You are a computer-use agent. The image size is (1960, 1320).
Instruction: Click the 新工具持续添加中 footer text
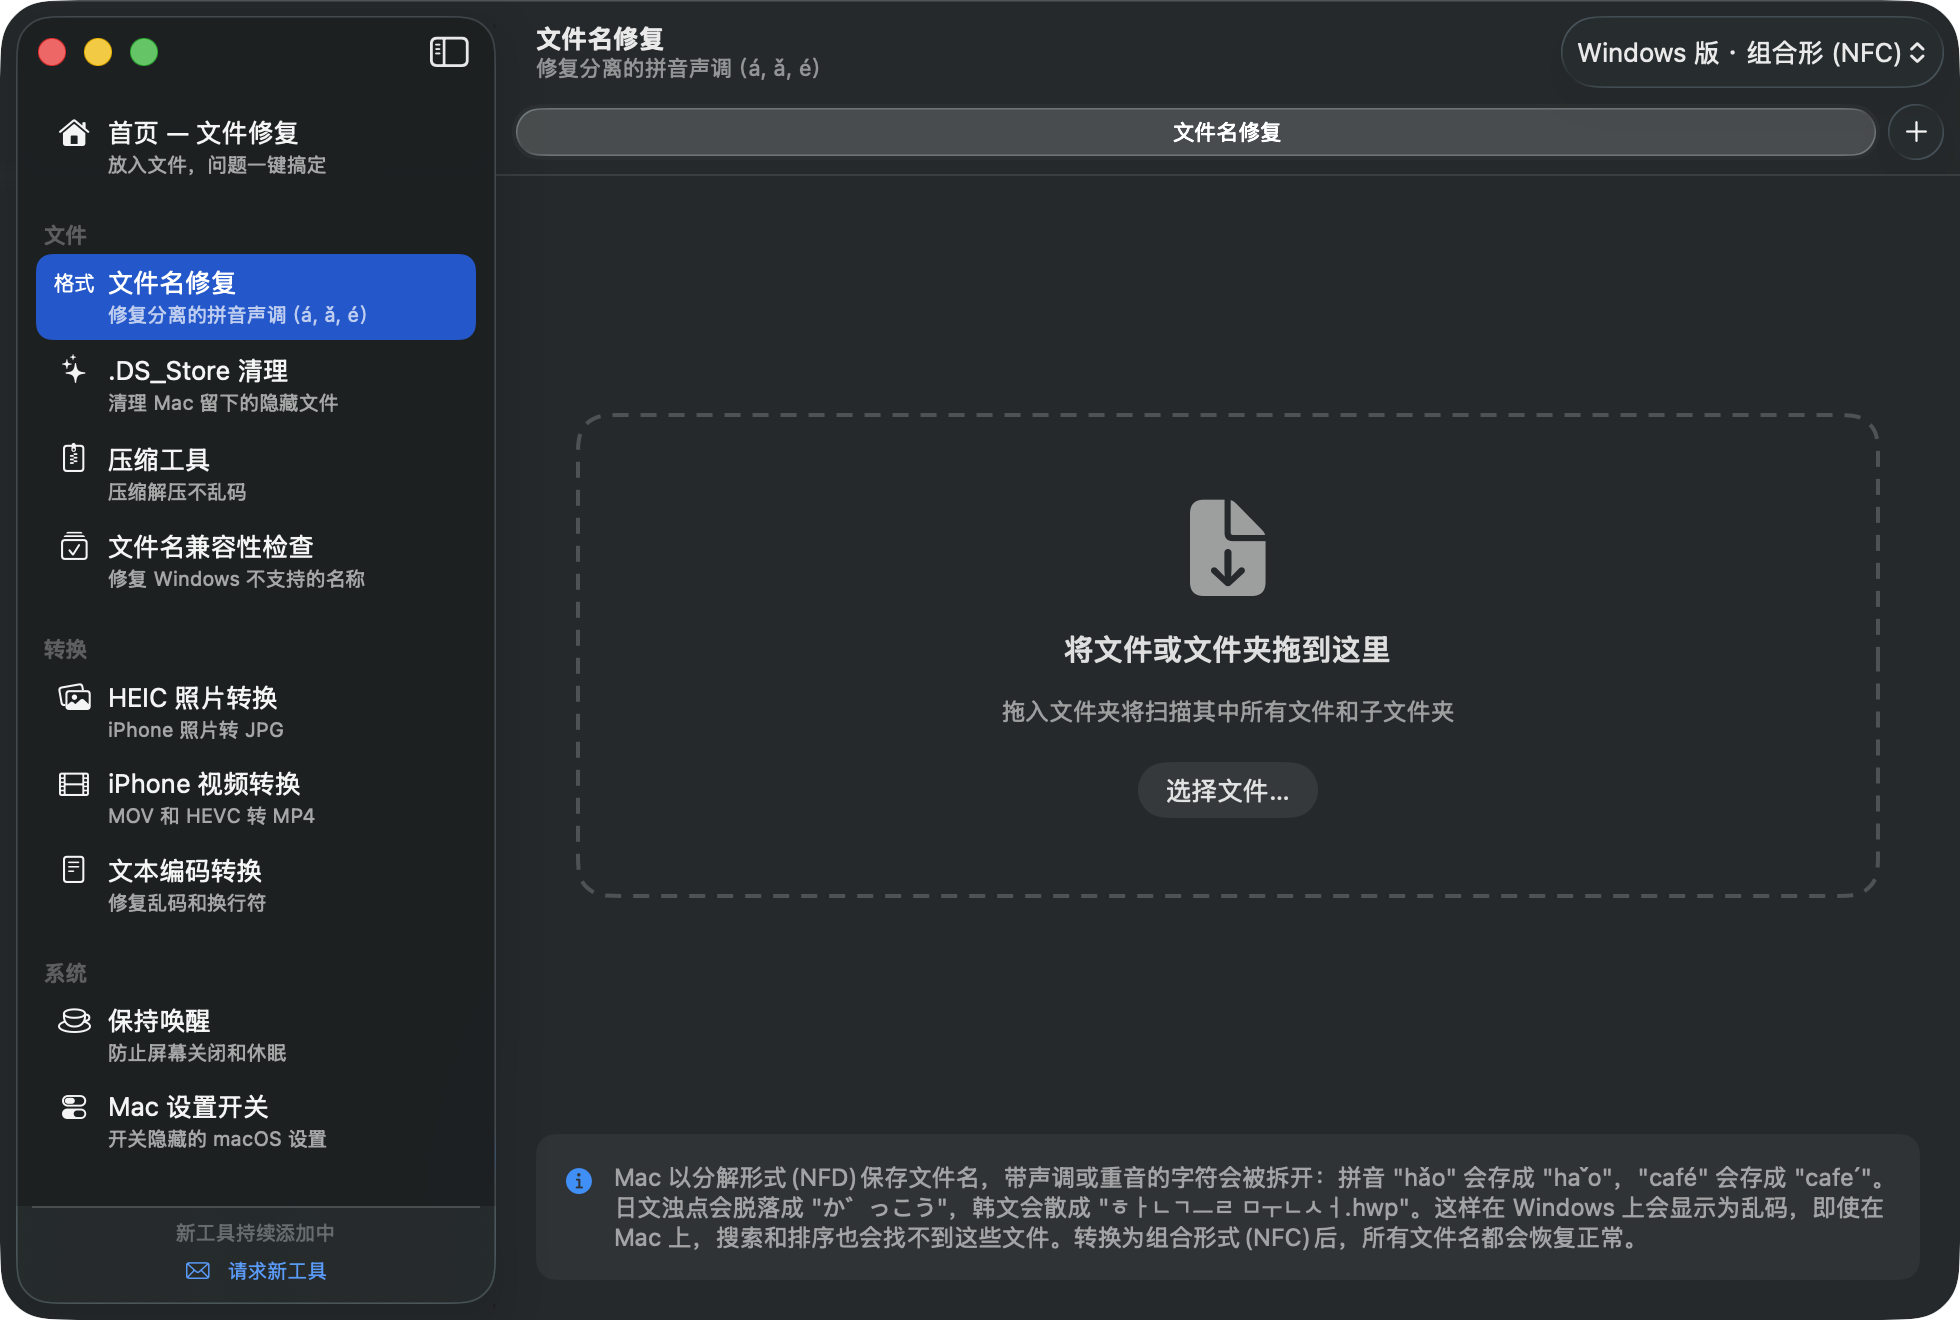[x=256, y=1233]
